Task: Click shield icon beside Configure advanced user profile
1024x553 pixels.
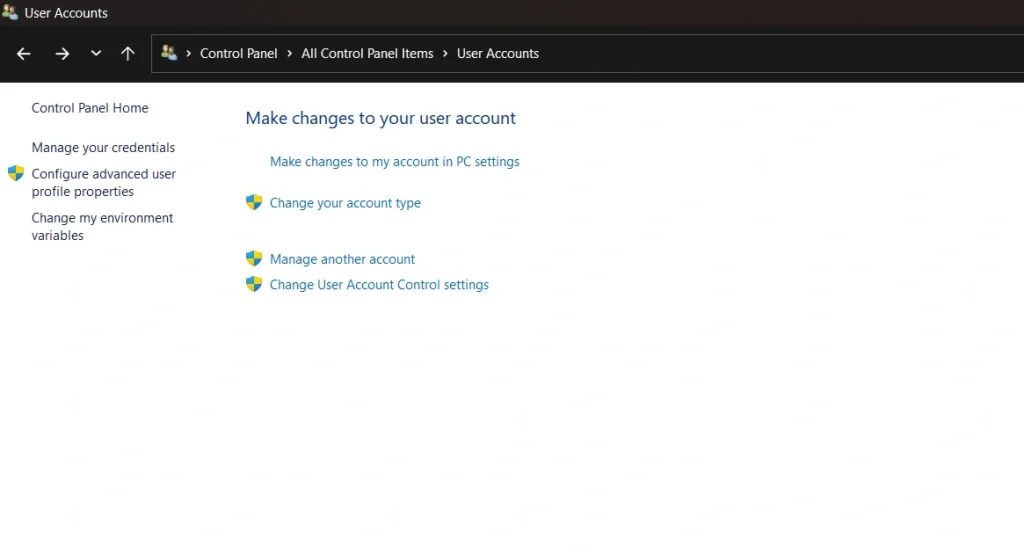Action: [x=16, y=174]
